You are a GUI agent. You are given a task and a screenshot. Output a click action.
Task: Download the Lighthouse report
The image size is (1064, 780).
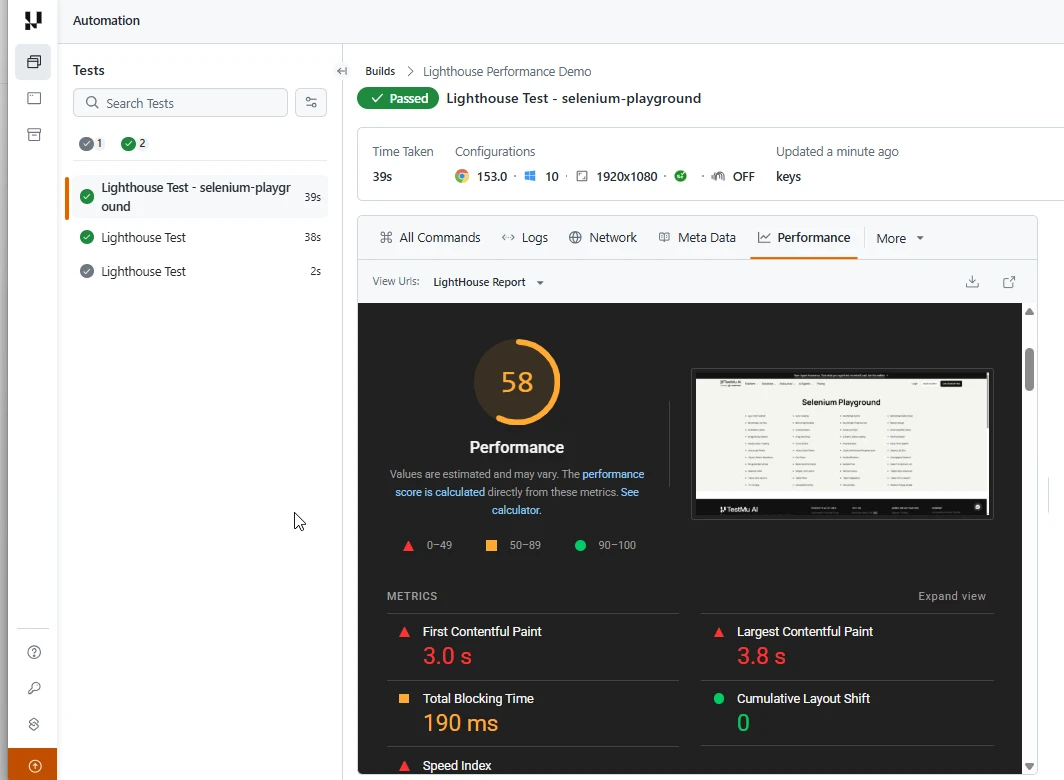[x=972, y=282]
